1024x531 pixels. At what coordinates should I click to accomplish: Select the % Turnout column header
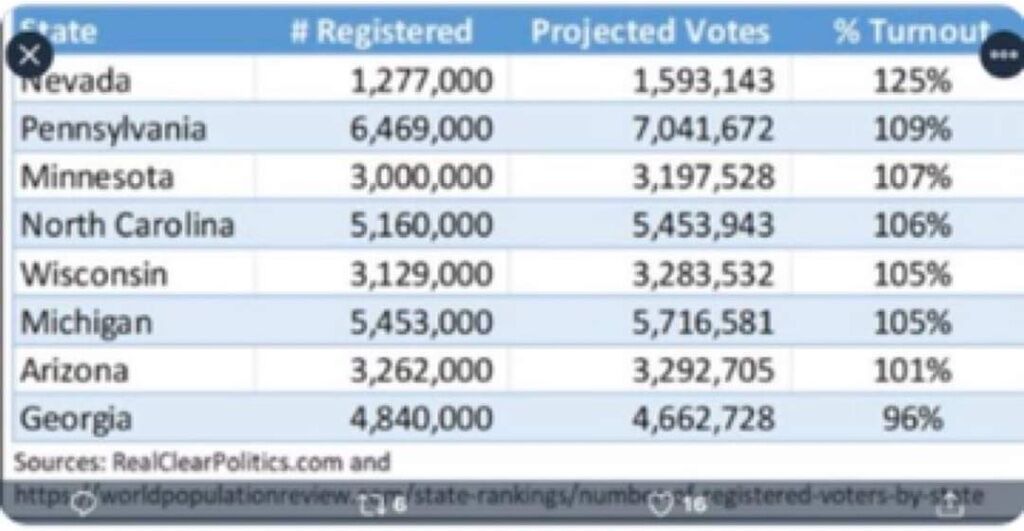tap(911, 31)
